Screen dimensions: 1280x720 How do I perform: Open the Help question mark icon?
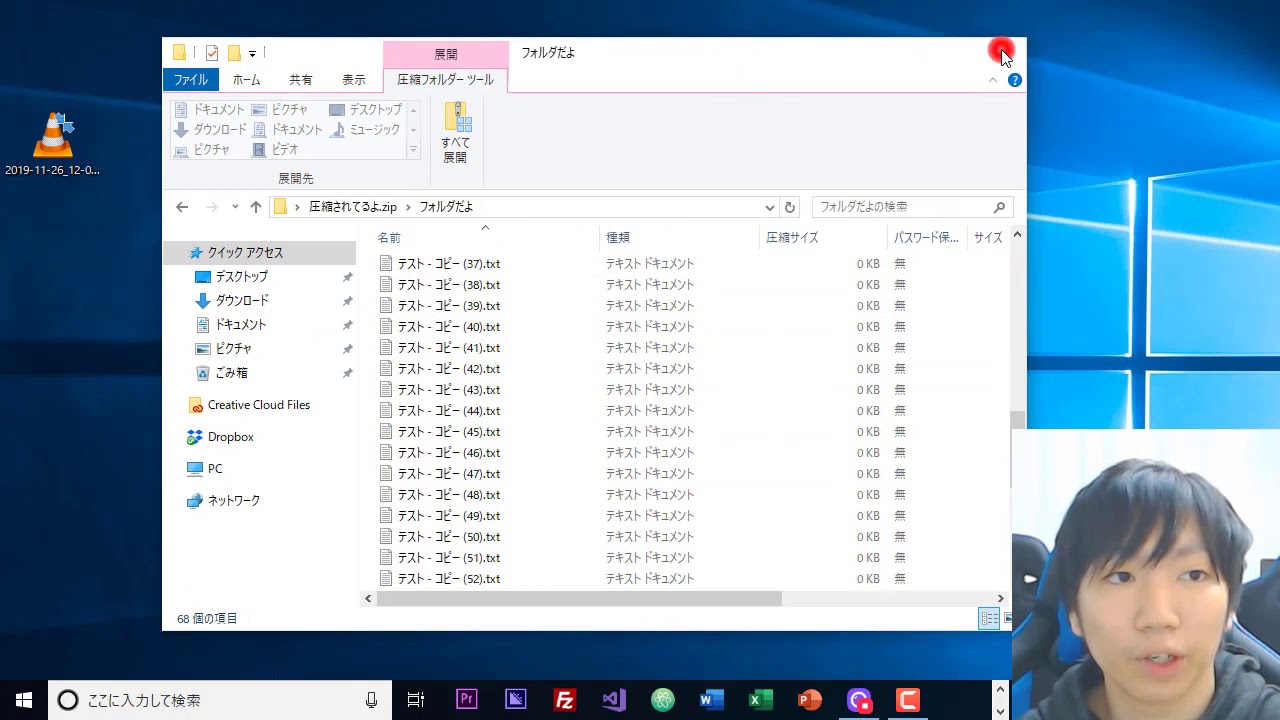pyautogui.click(x=1015, y=80)
